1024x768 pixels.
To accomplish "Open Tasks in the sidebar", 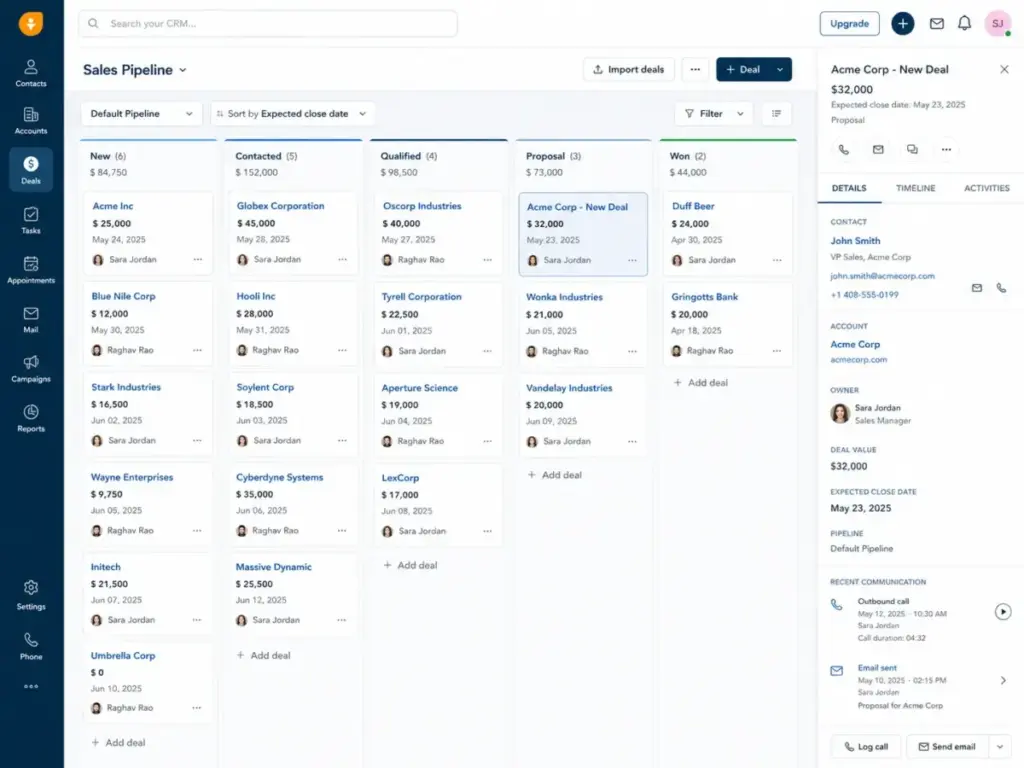I will point(31,221).
